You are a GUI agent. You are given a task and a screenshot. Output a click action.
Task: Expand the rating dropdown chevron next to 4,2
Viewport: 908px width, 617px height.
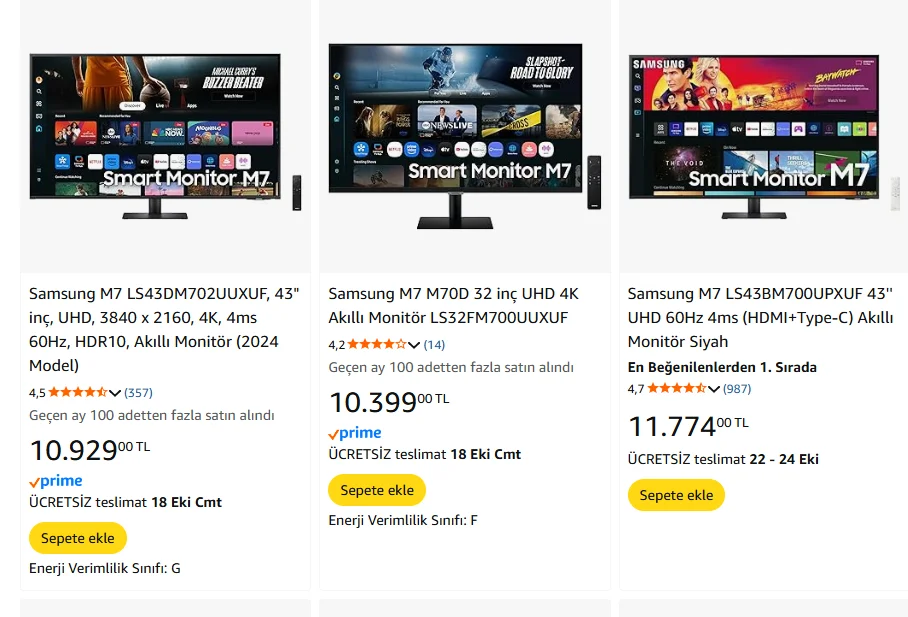pos(414,345)
